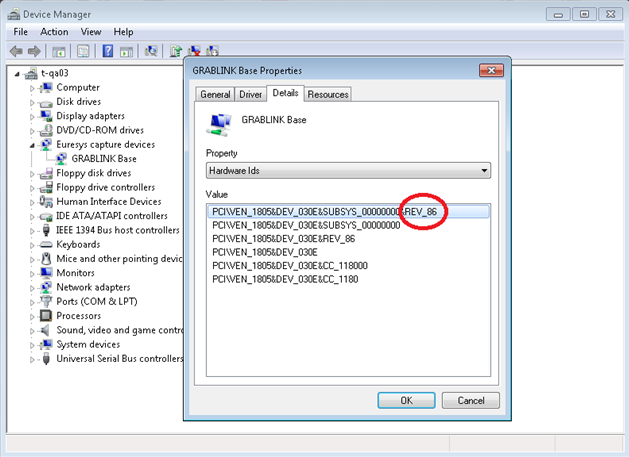Switch to the Driver tab
The width and height of the screenshot is (629, 457).
pos(250,94)
